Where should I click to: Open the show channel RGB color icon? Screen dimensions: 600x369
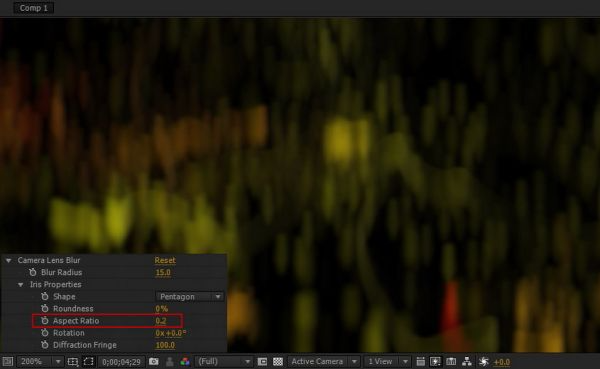pos(185,362)
